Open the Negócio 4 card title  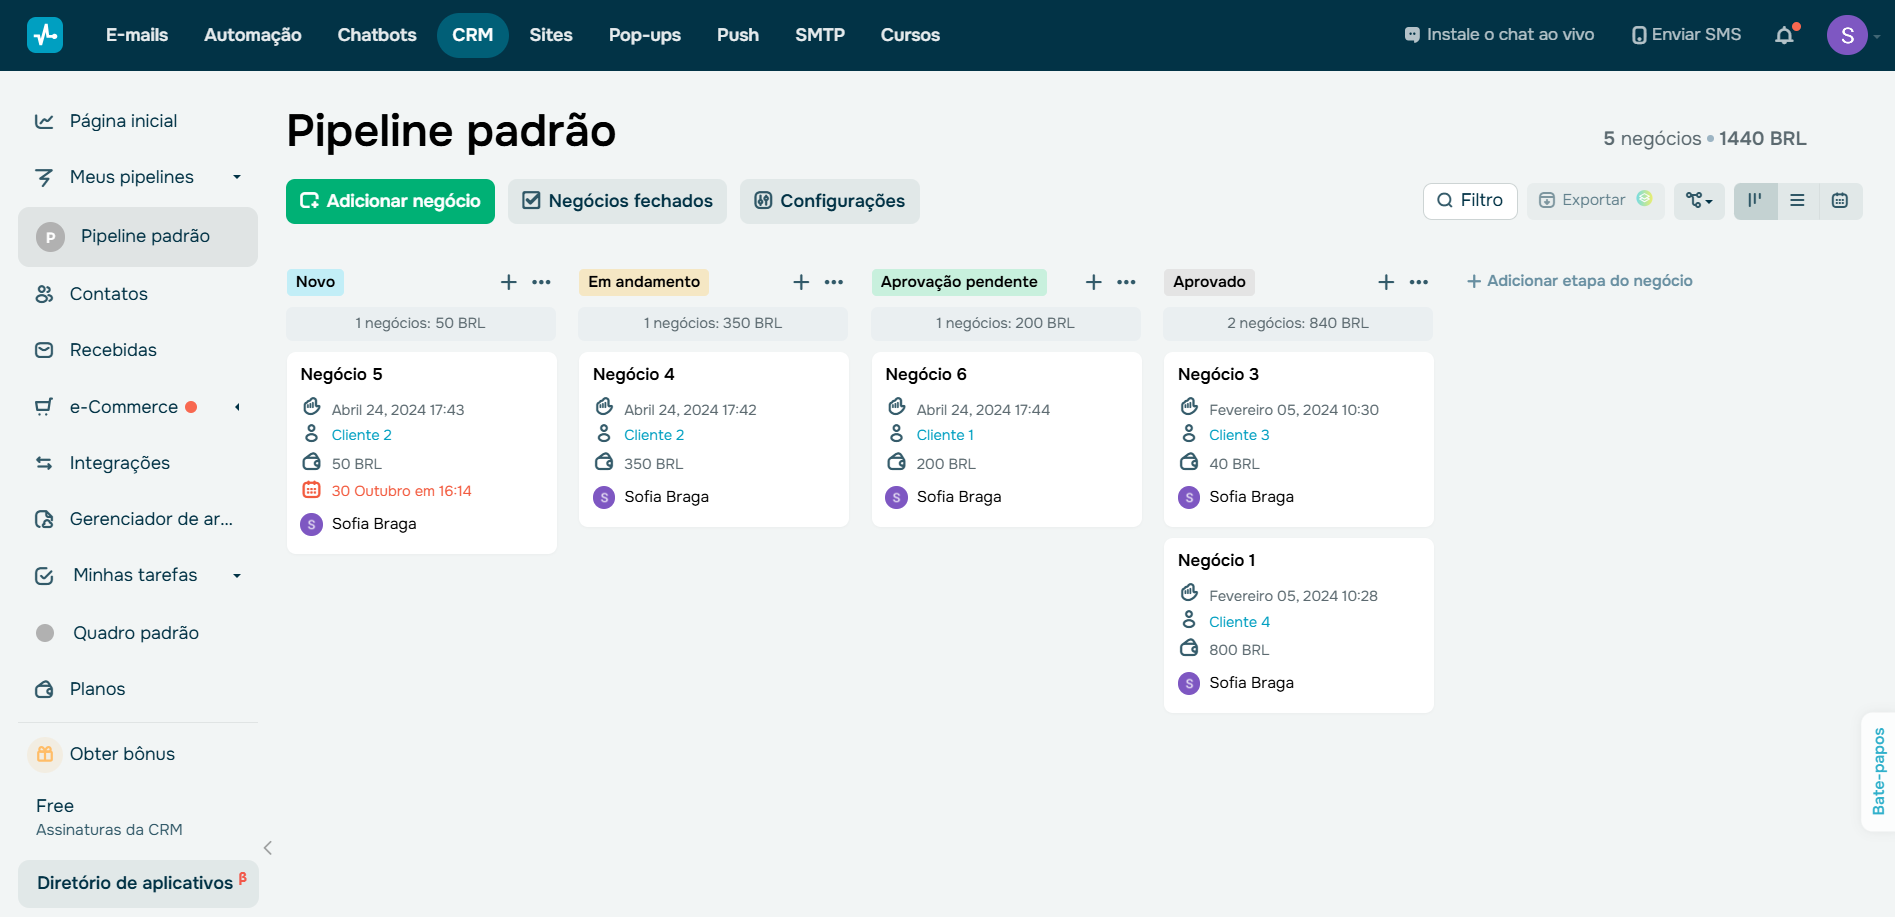634,374
